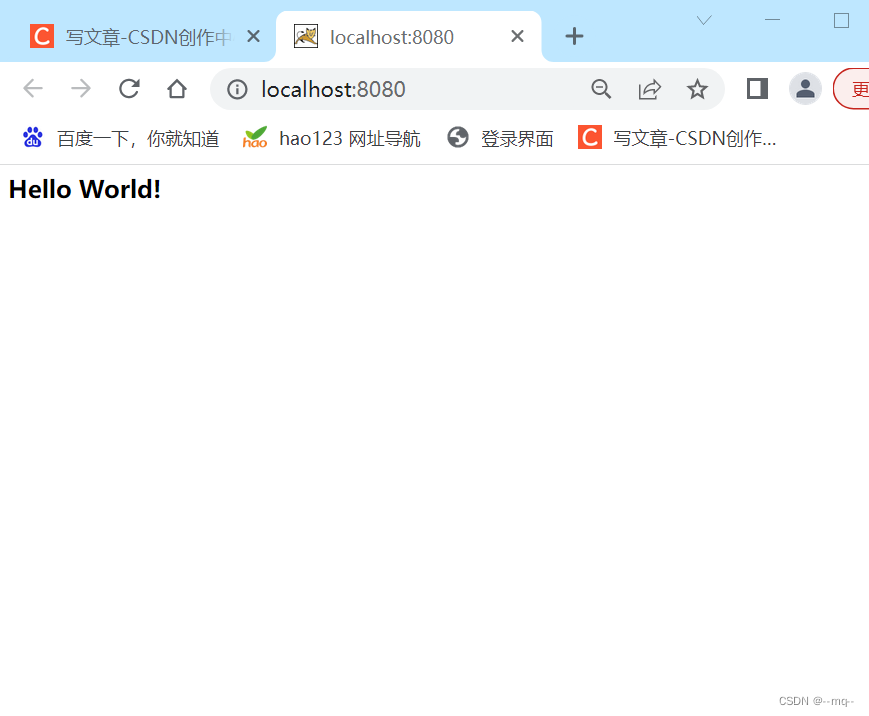Open a new tab with the plus button
Image resolution: width=869 pixels, height=716 pixels.
(x=574, y=36)
